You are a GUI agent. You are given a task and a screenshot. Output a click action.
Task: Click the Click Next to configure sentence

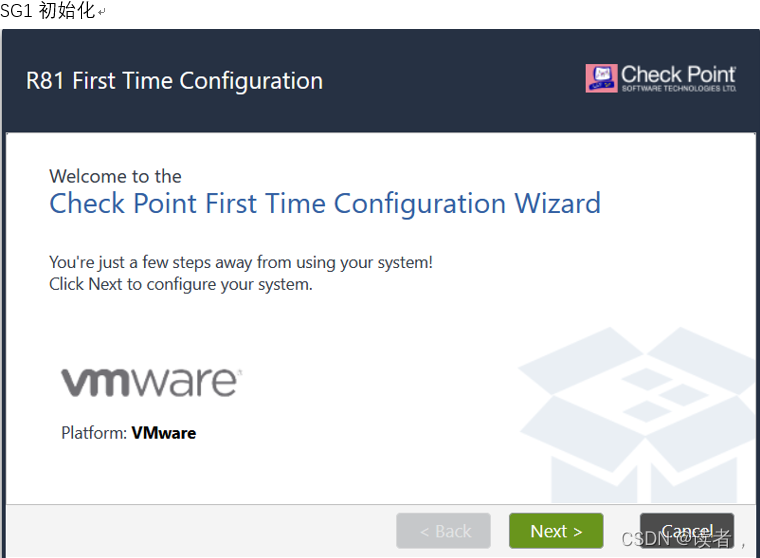click(181, 284)
